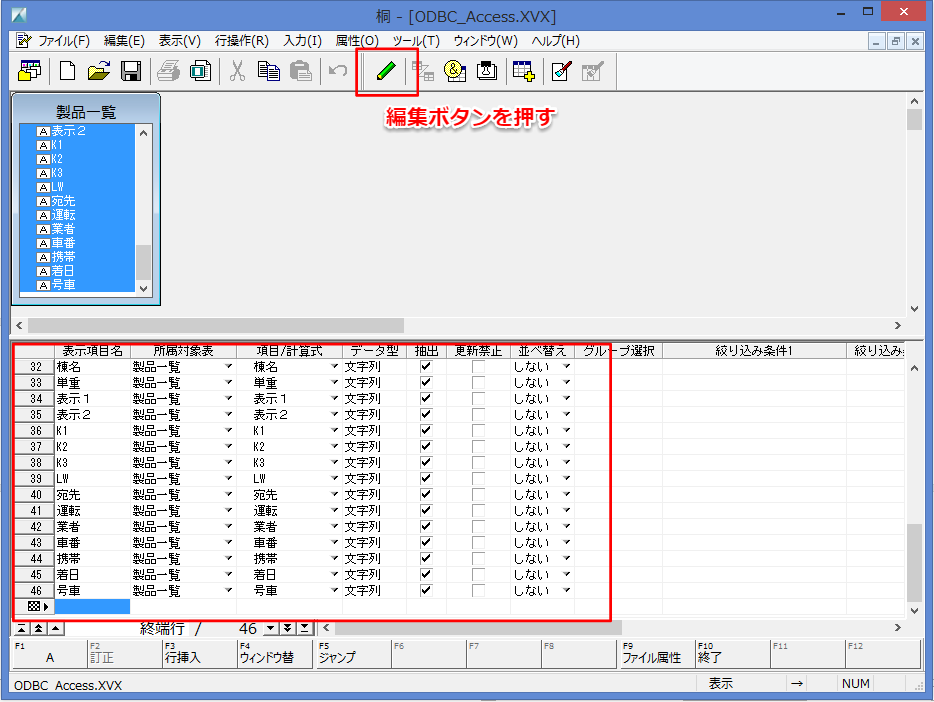Image resolution: width=934 pixels, height=702 pixels.
Task: Open the ファイル(F) menu
Action: click(62, 41)
